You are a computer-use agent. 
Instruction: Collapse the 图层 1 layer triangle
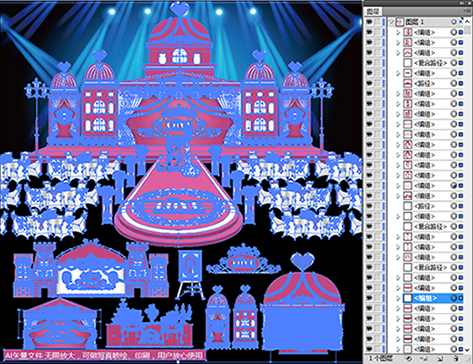(391, 22)
